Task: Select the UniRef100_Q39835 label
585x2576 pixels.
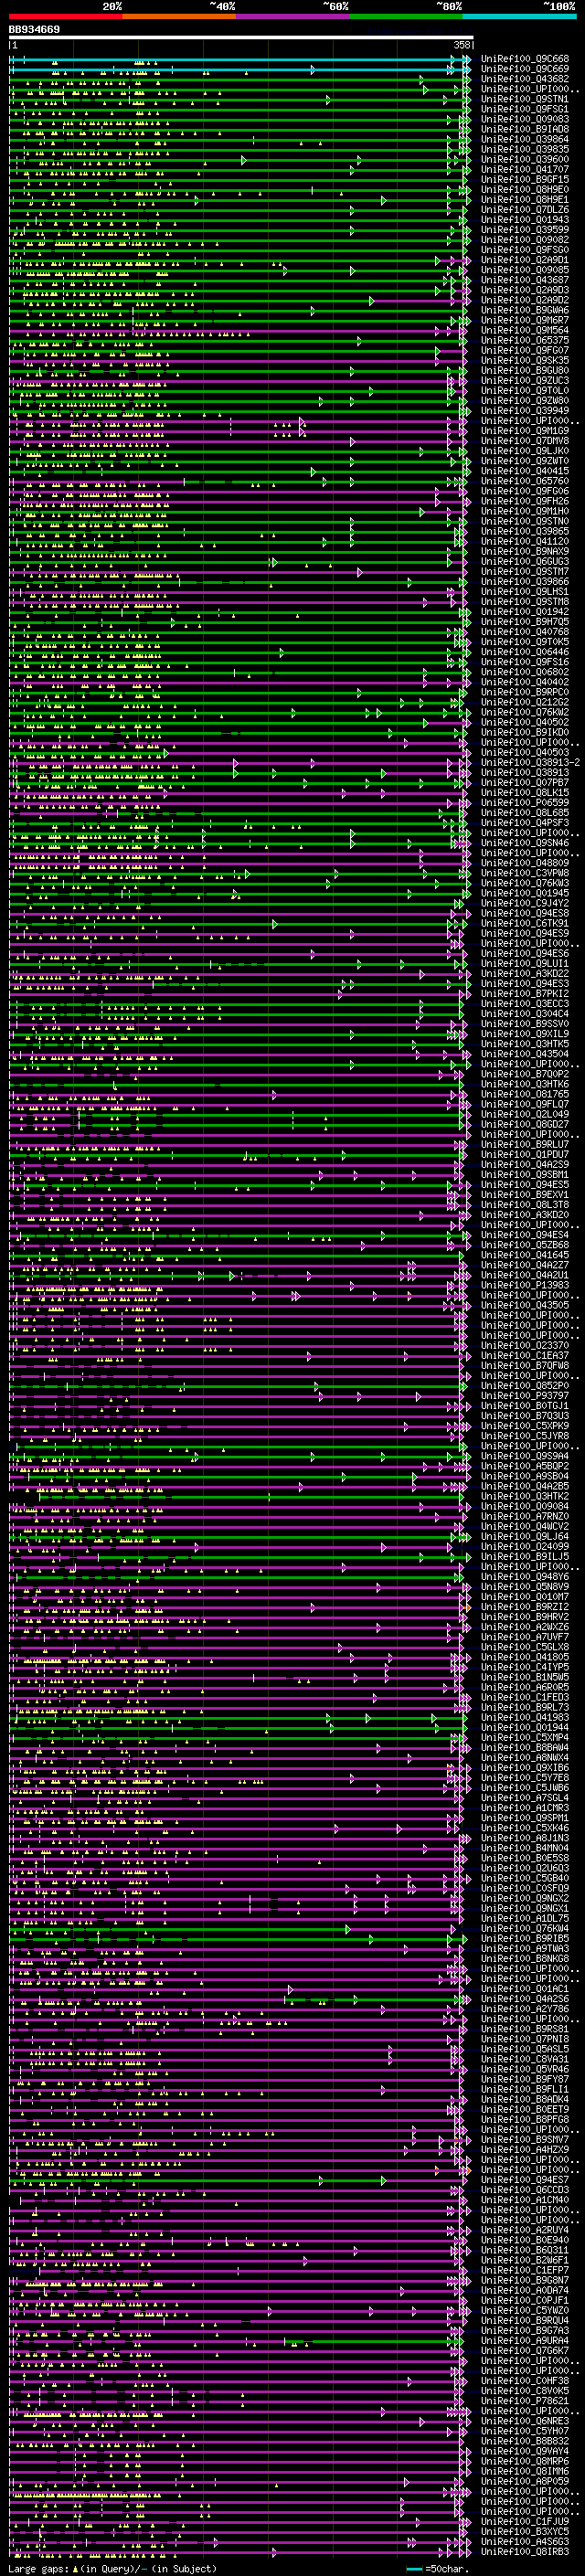Action: (524, 149)
